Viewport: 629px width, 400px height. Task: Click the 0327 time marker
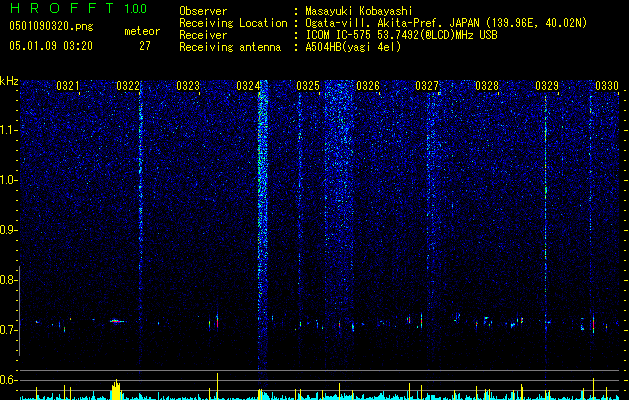[x=427, y=86]
